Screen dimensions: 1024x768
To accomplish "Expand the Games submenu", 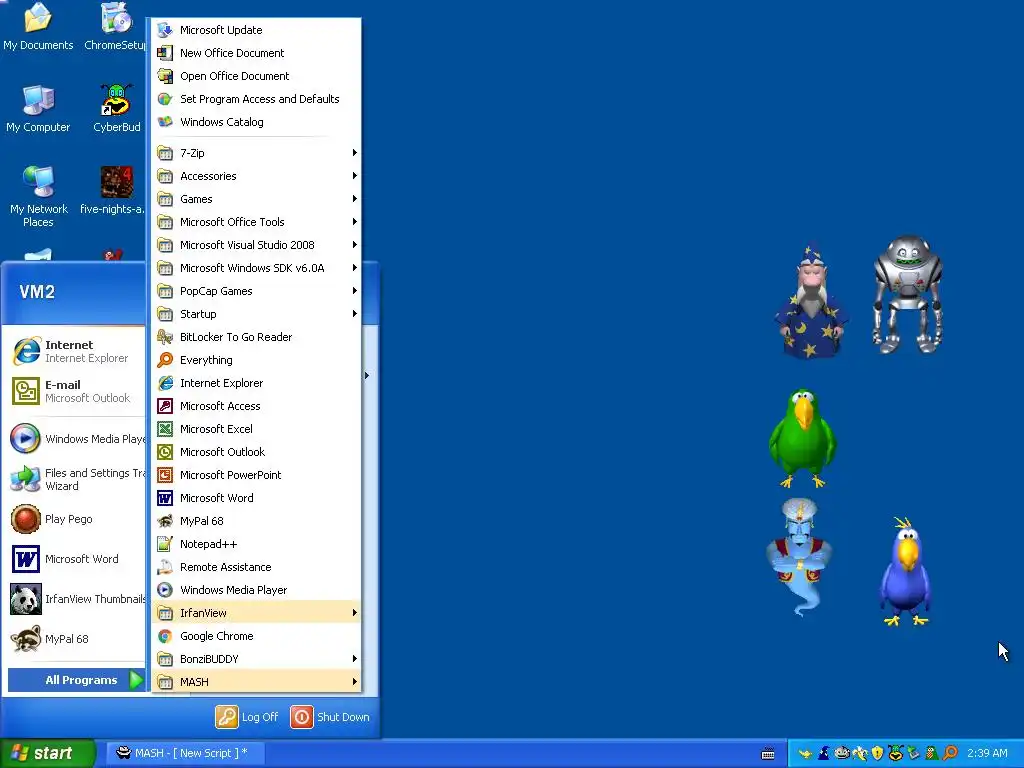I will [256, 199].
